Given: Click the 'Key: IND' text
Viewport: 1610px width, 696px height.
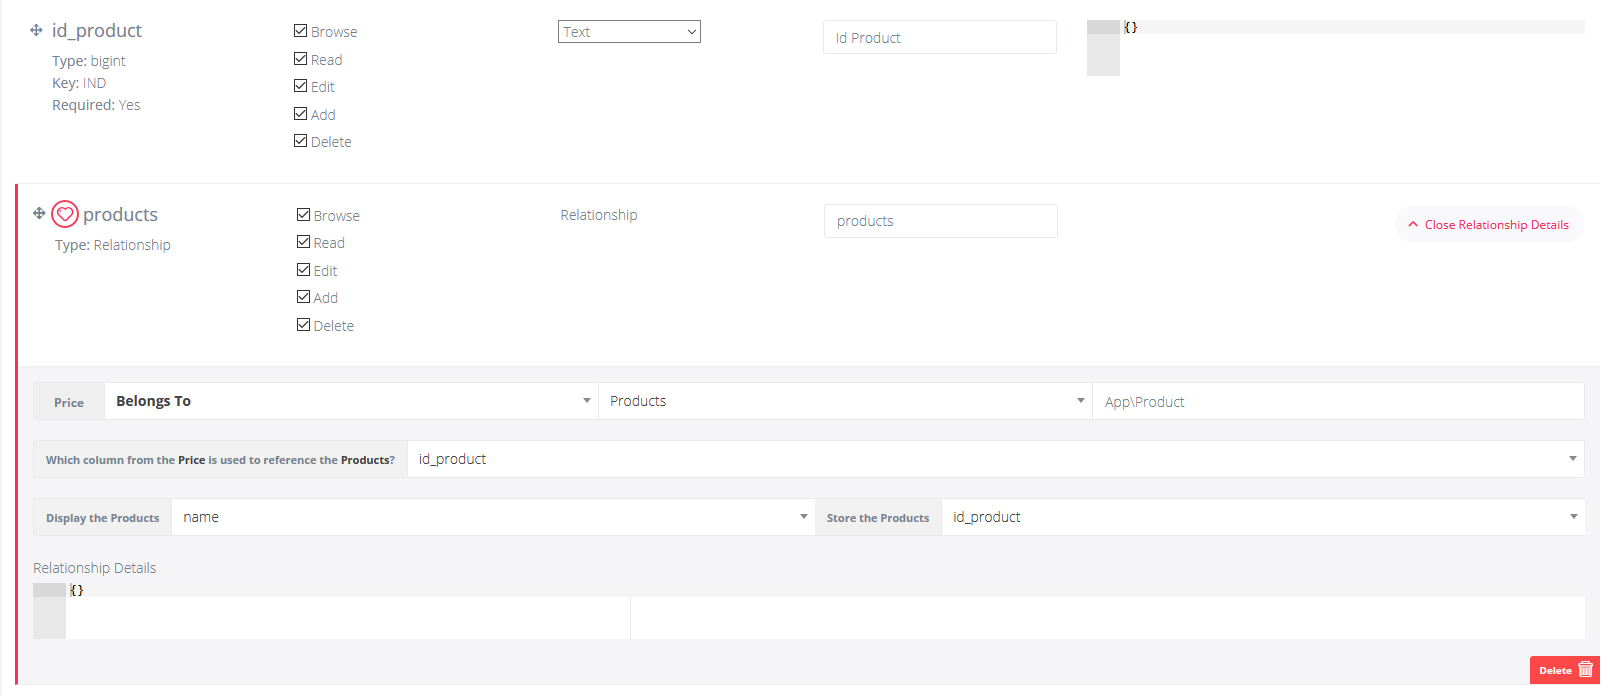Looking at the screenshot, I should click(x=79, y=83).
